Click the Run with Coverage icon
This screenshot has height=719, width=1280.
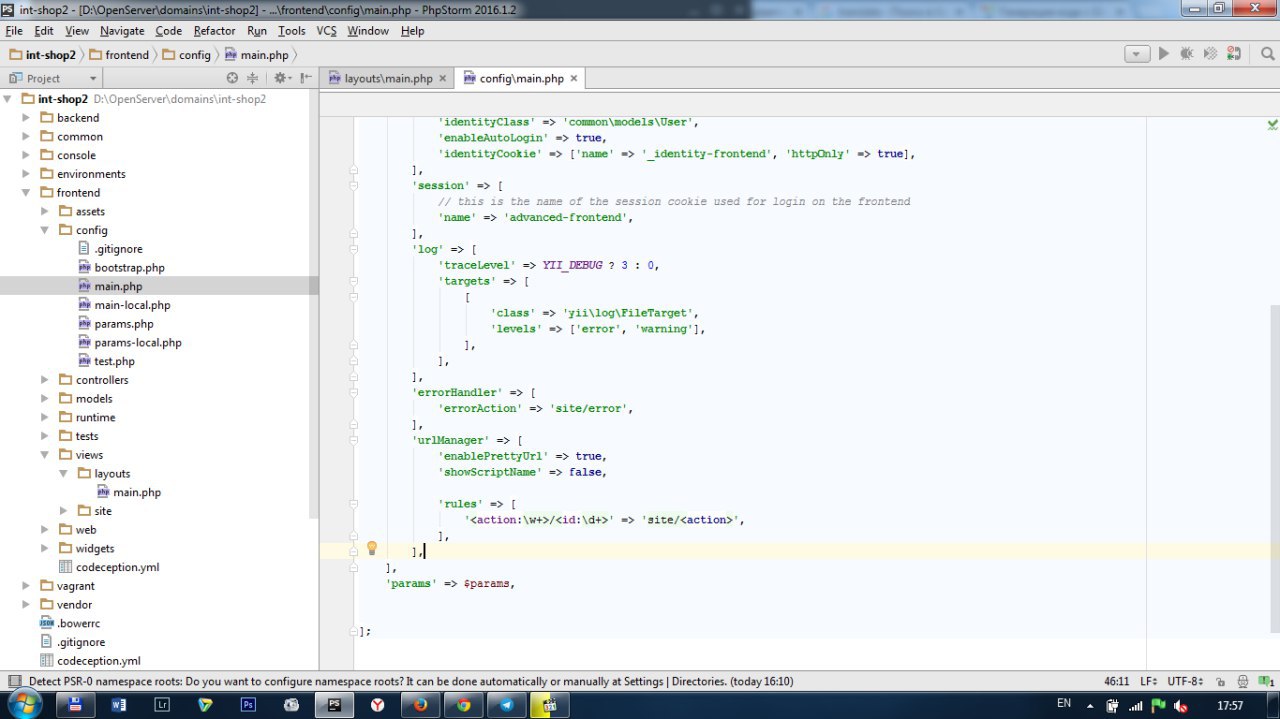pyautogui.click(x=1211, y=54)
